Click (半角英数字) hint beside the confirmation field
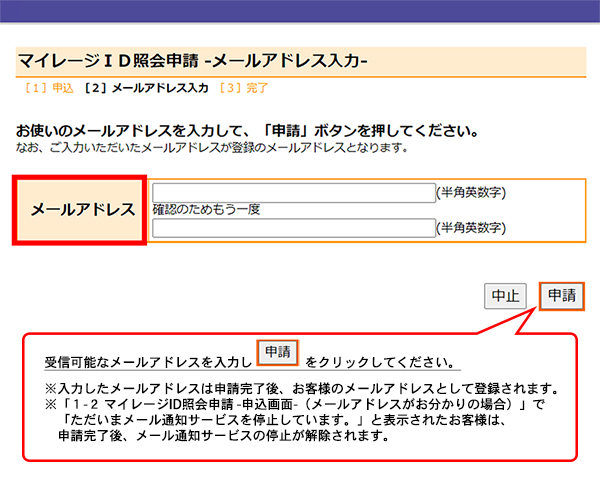Image resolution: width=600 pixels, height=488 pixels. 471,228
